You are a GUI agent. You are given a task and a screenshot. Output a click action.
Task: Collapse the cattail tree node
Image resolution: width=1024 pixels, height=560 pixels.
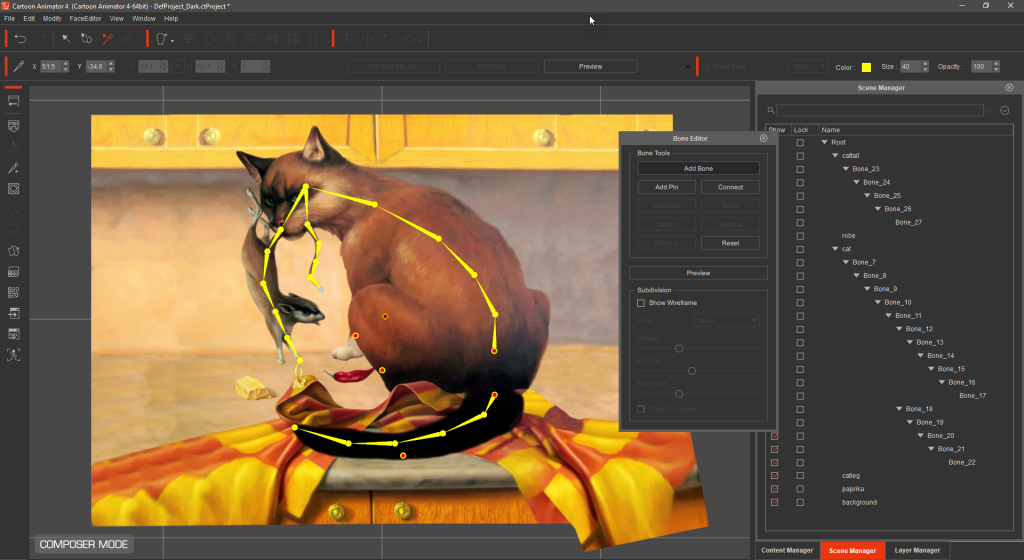click(x=835, y=155)
